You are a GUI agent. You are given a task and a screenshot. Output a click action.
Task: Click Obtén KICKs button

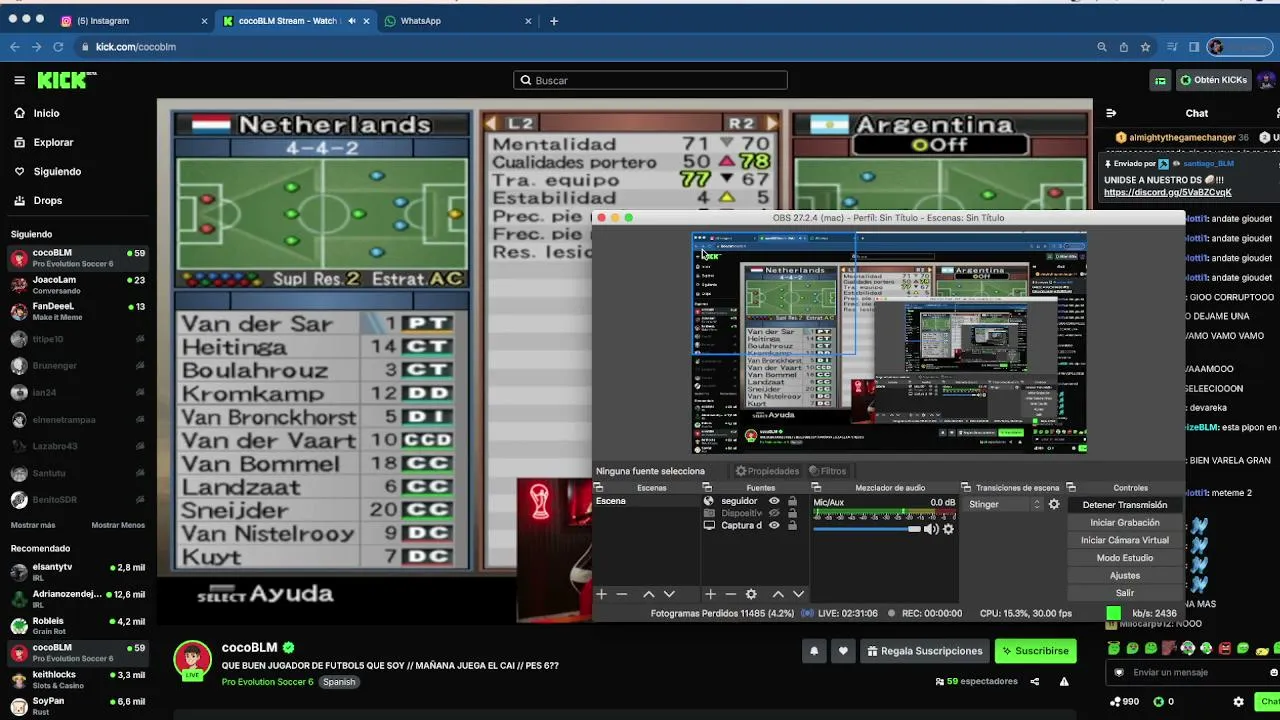(1213, 80)
